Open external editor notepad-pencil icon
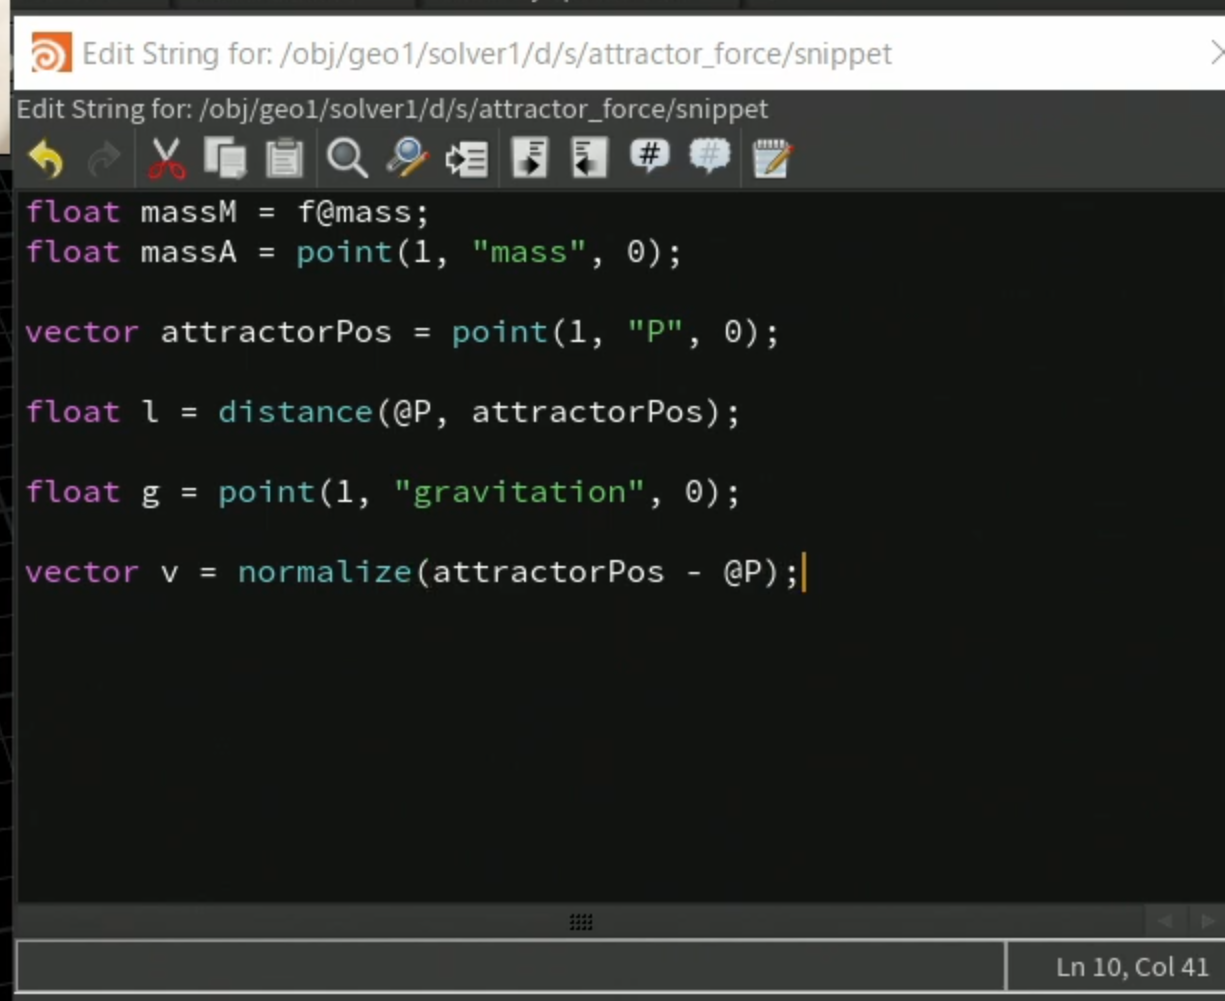 (x=772, y=158)
